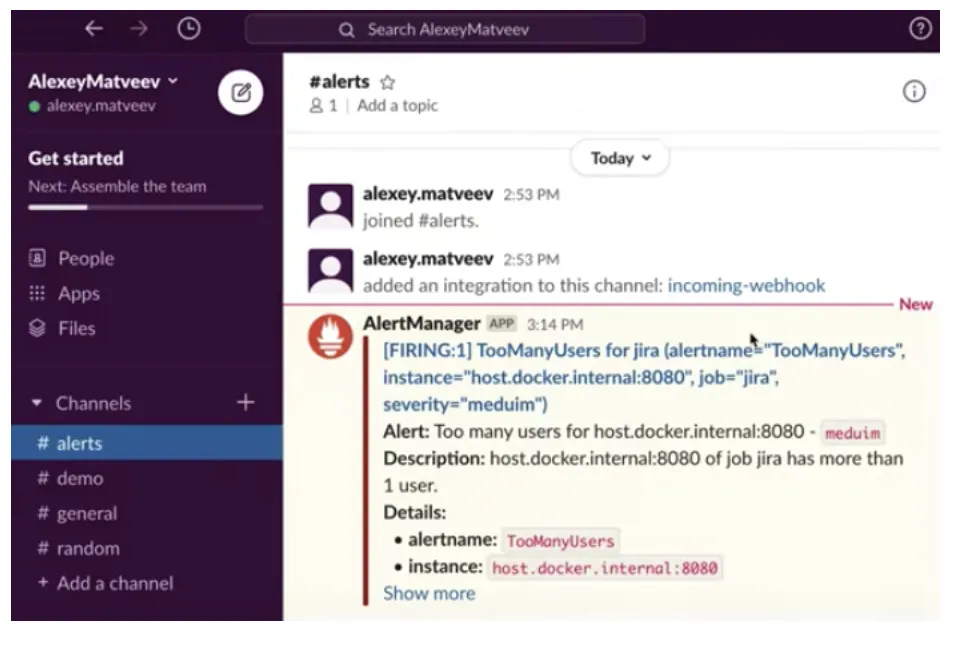Expand the alert with Show more

429,593
